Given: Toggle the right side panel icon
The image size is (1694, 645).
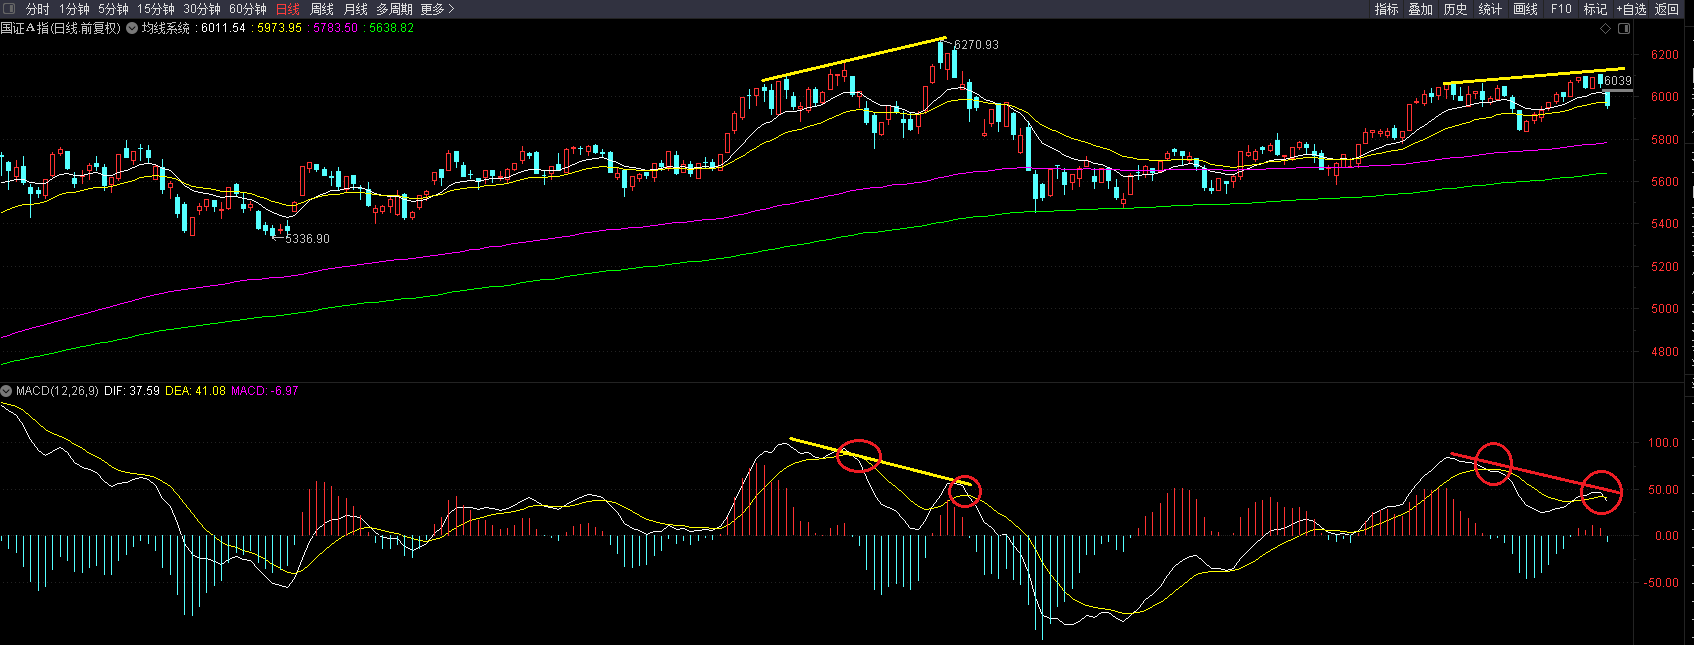Looking at the screenshot, I should pos(1624,28).
